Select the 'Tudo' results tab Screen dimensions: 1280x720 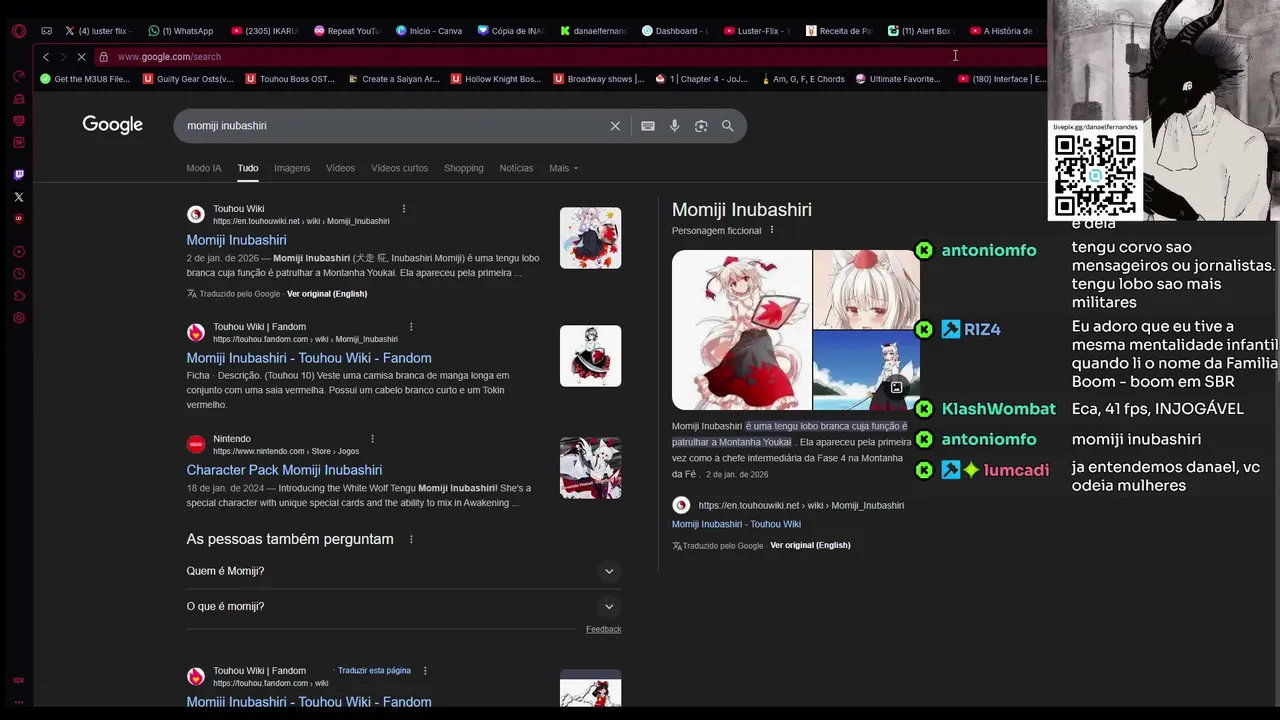click(248, 168)
